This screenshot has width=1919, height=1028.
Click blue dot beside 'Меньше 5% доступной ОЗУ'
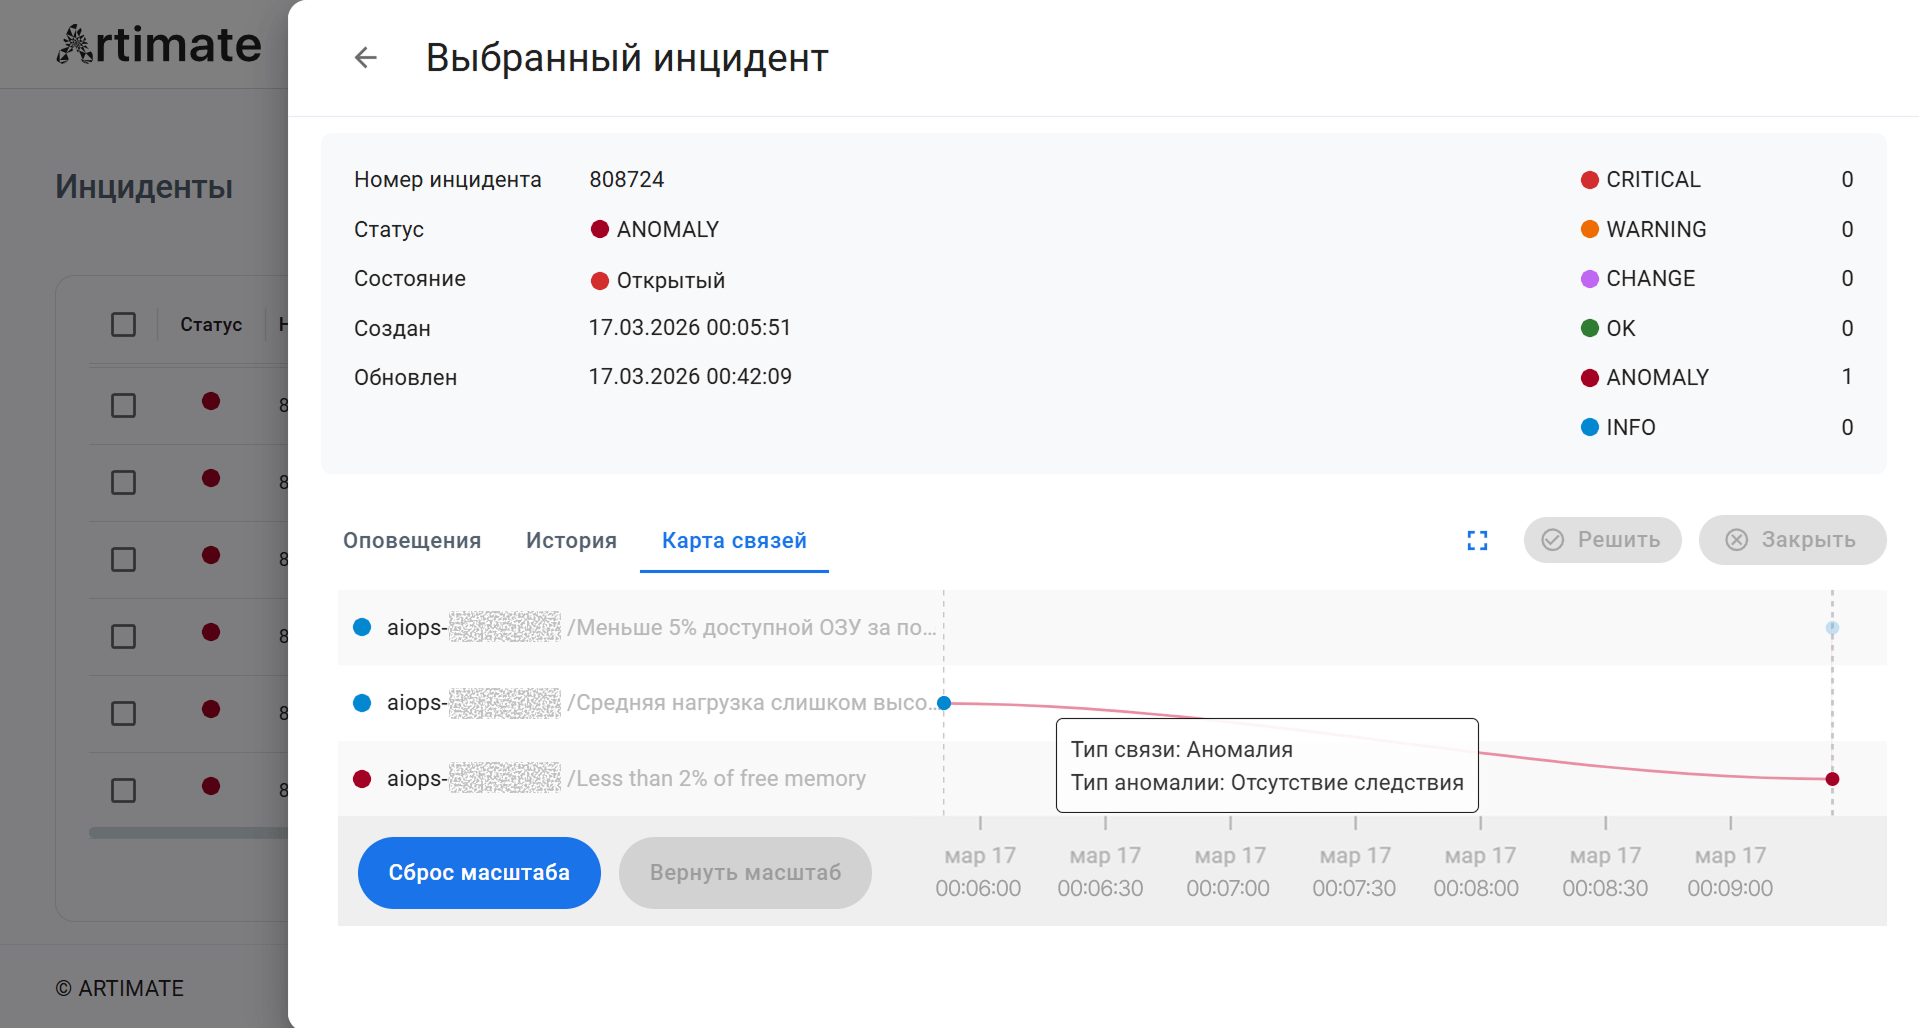pos(362,627)
